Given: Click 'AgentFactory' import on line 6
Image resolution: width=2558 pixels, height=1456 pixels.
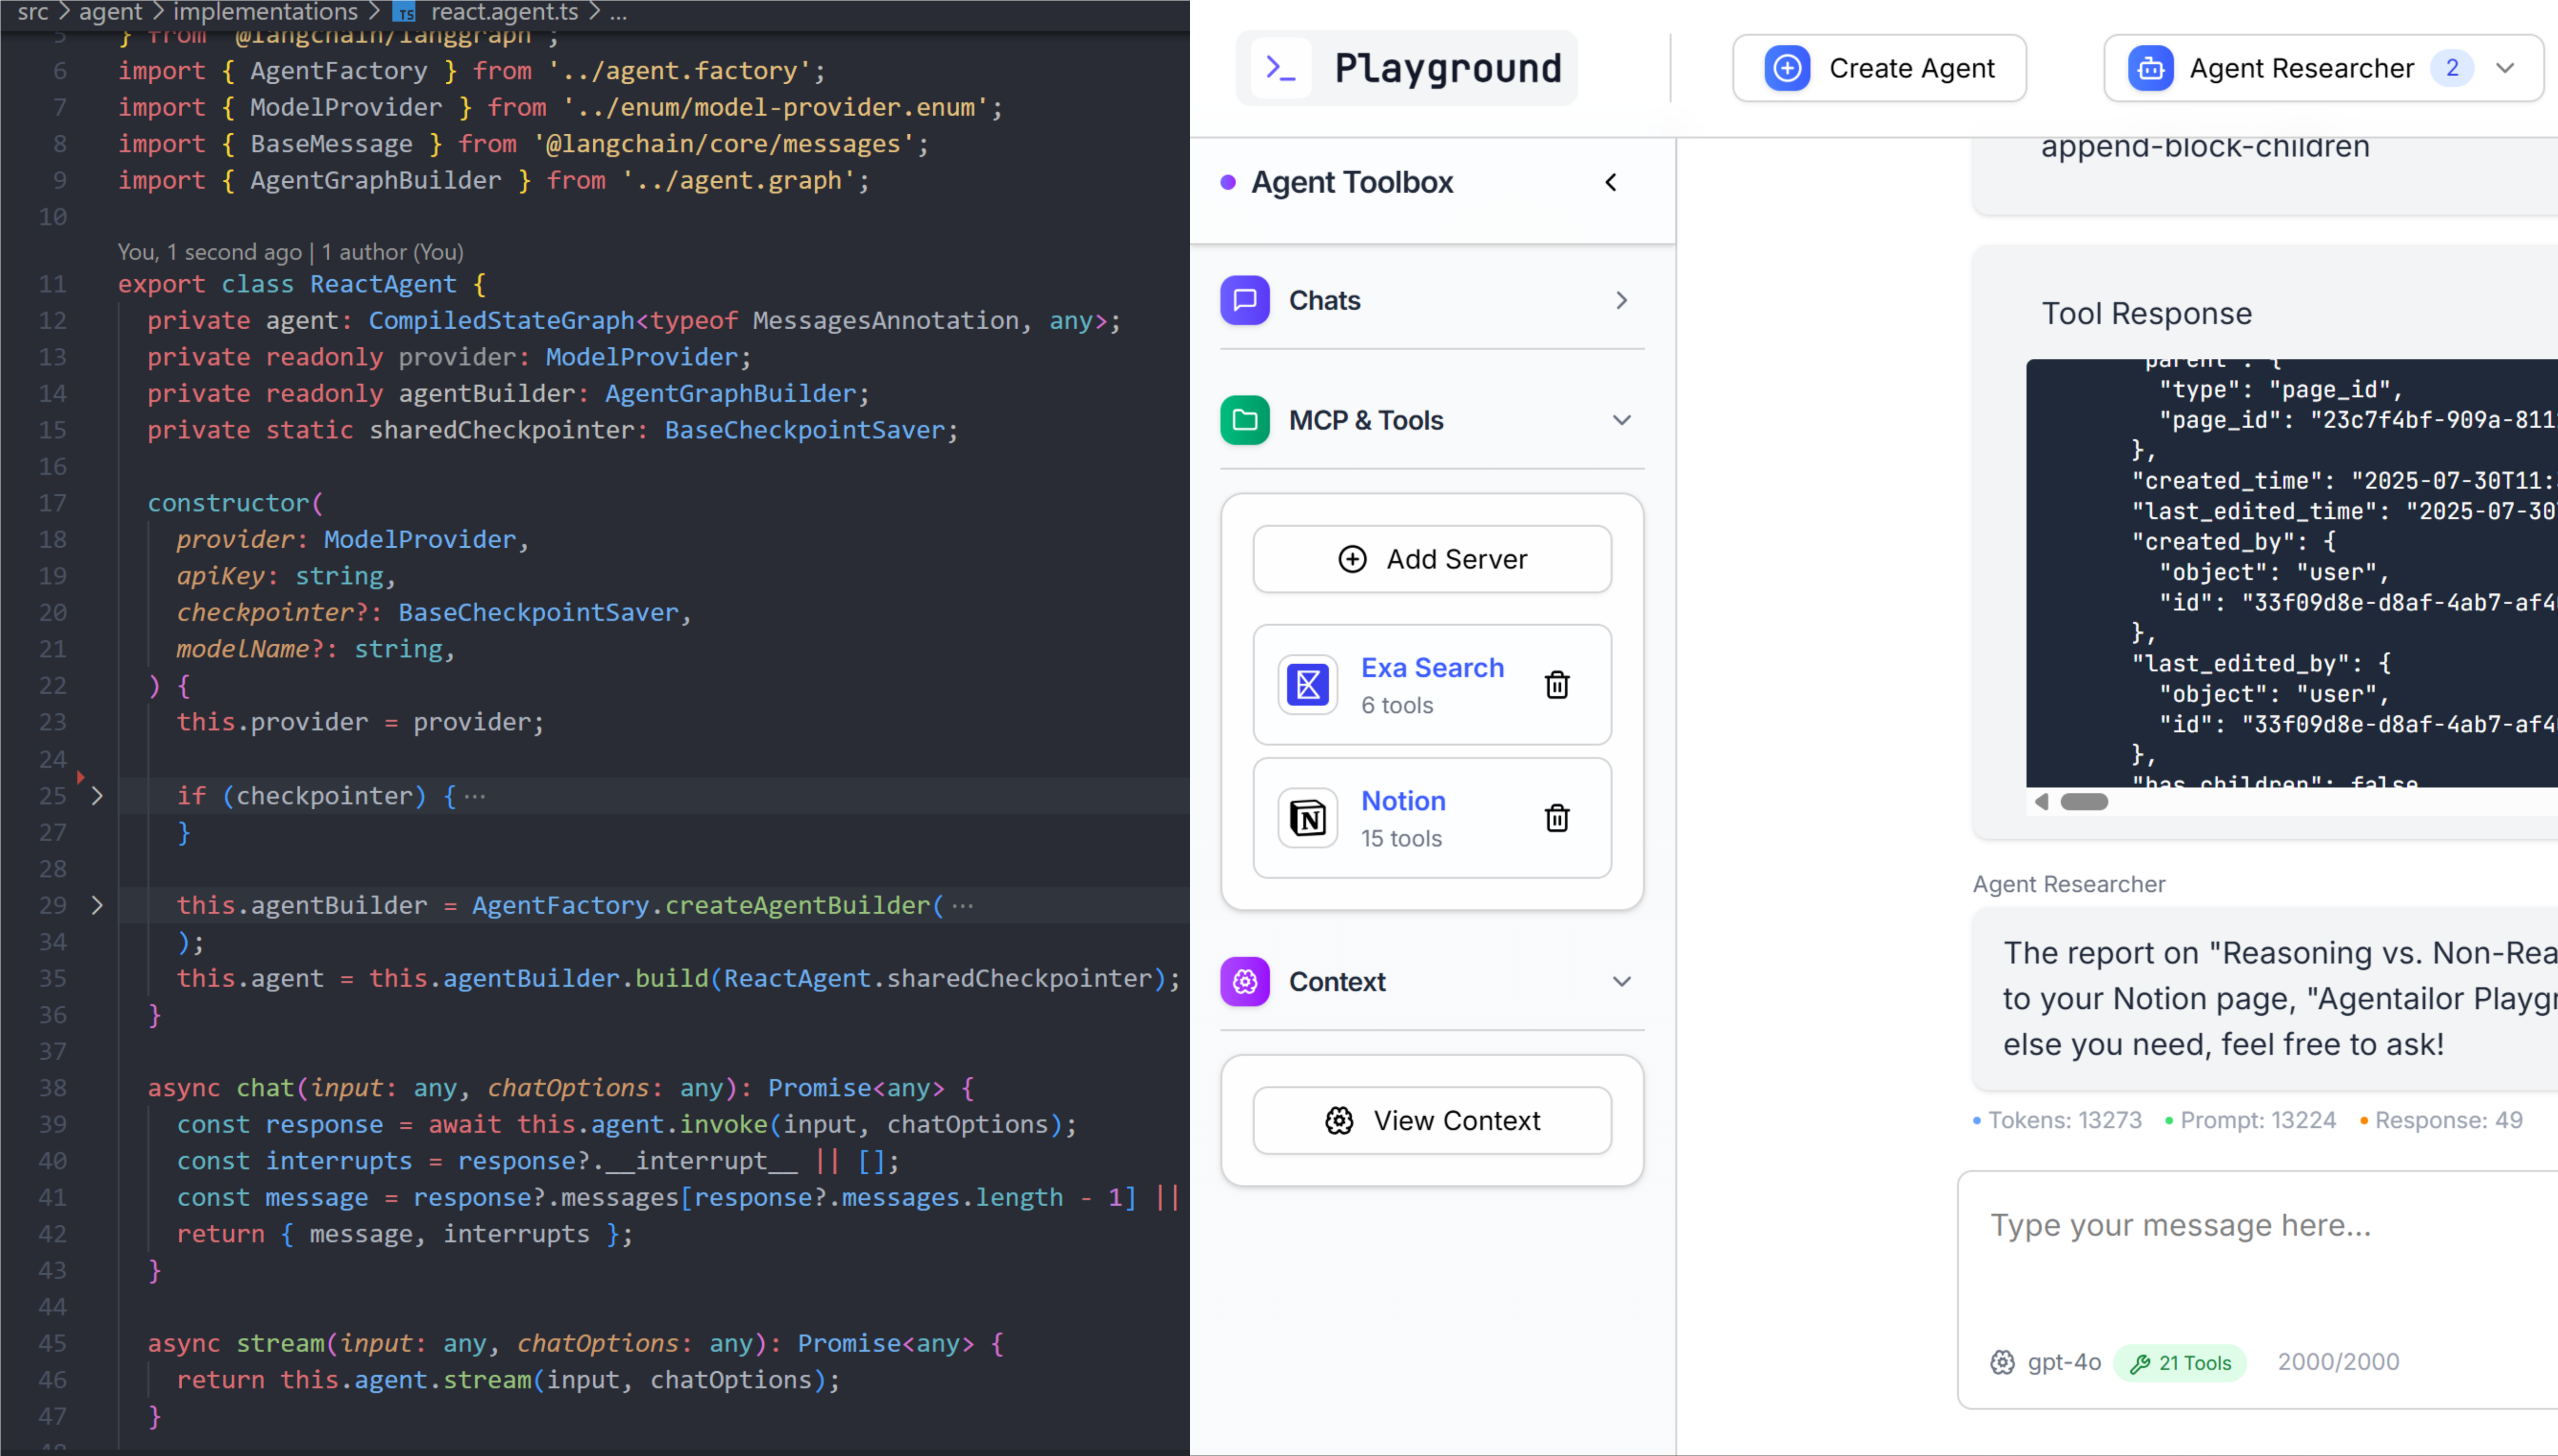Looking at the screenshot, I should 338,71.
